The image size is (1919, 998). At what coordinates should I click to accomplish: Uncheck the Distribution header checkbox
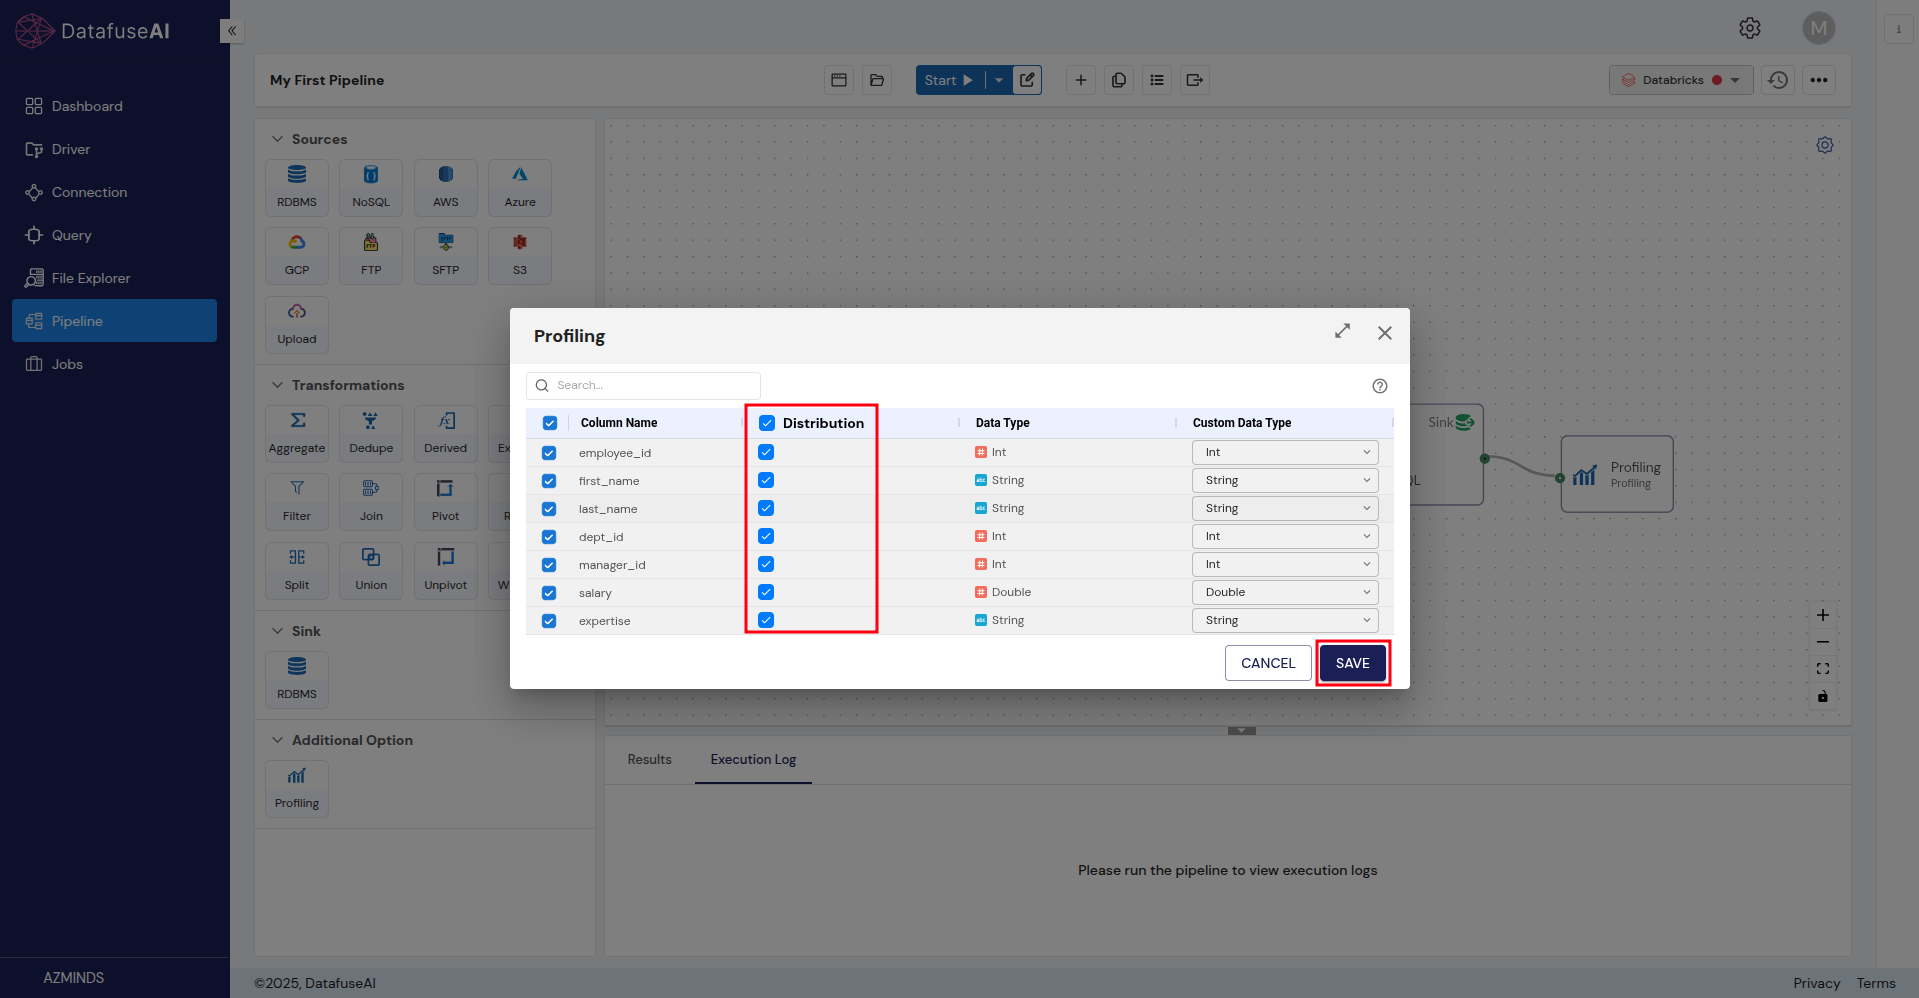pos(766,423)
